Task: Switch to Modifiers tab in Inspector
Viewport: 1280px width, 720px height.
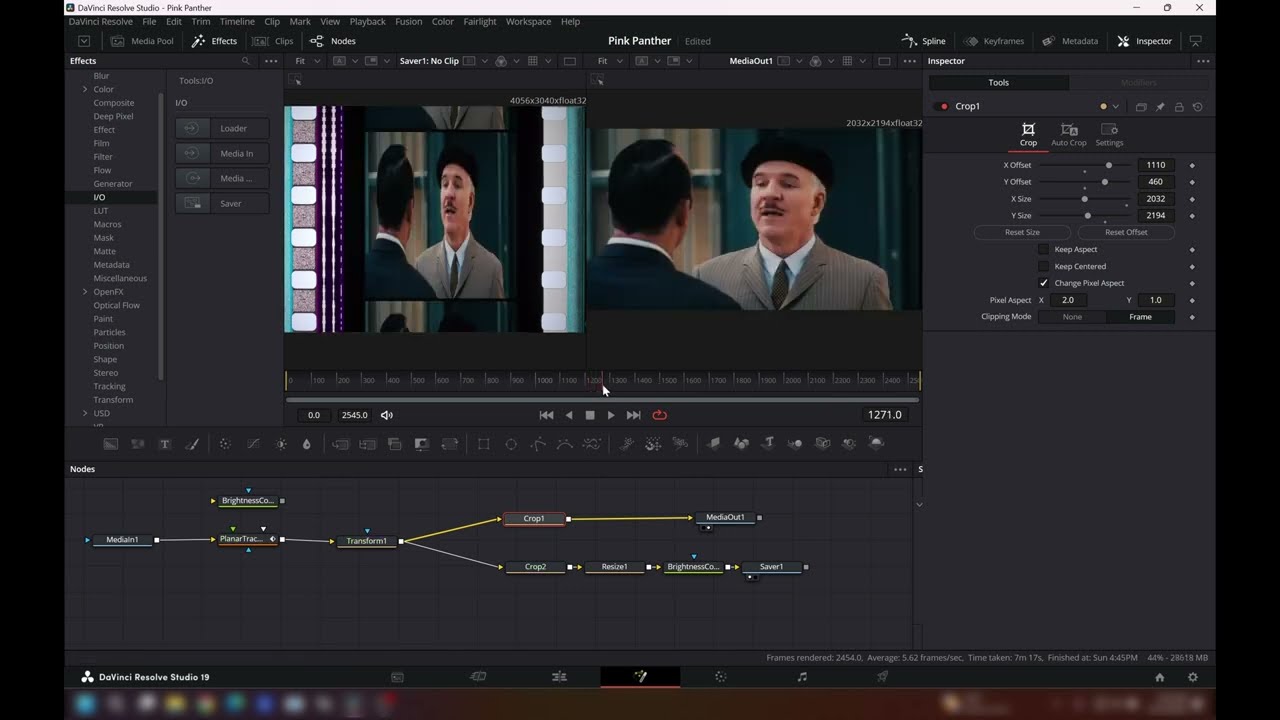Action: click(1138, 83)
